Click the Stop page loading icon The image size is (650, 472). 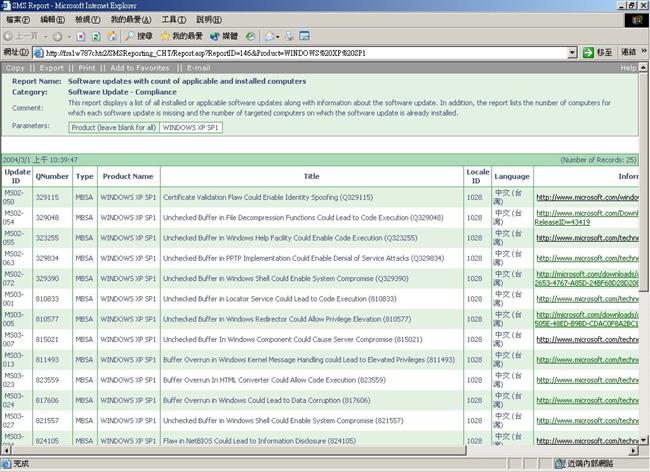click(81, 36)
